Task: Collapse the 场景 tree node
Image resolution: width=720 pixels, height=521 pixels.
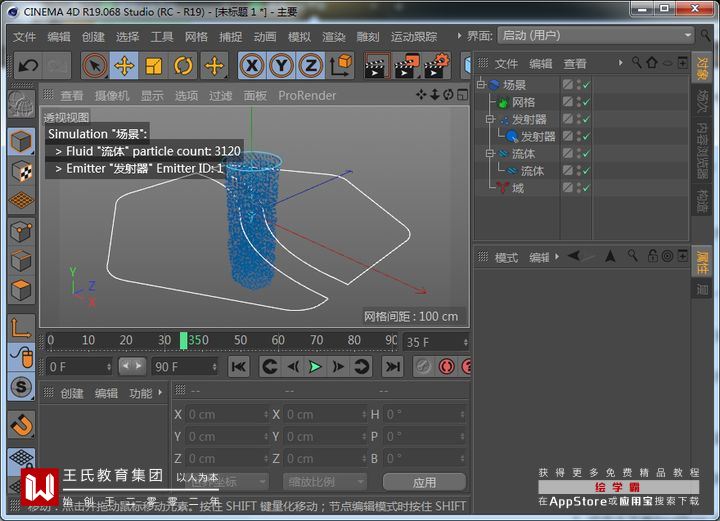Action: point(481,84)
